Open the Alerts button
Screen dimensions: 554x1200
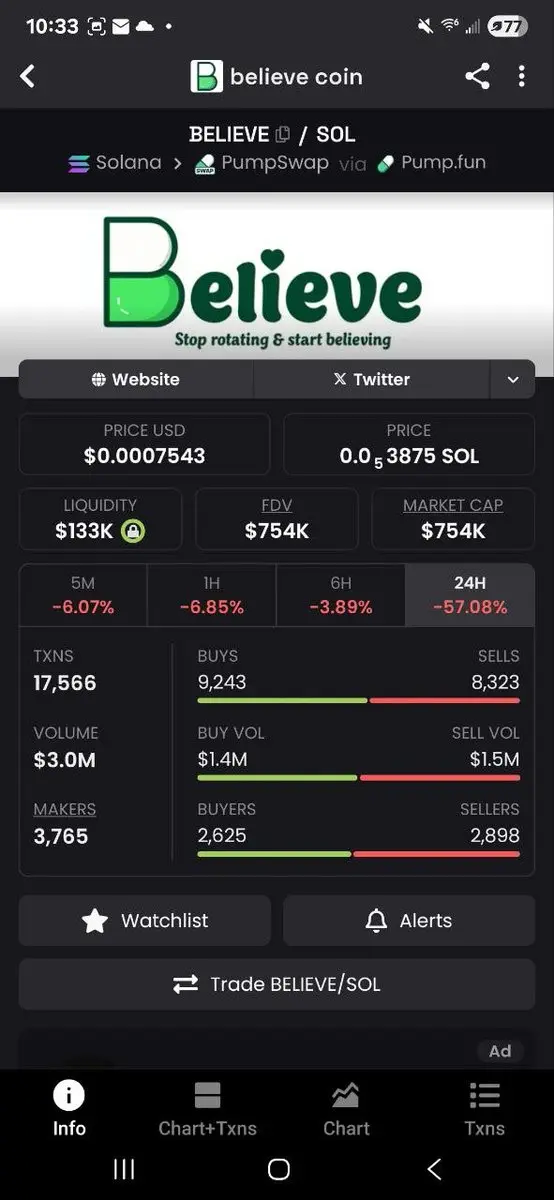tap(409, 921)
